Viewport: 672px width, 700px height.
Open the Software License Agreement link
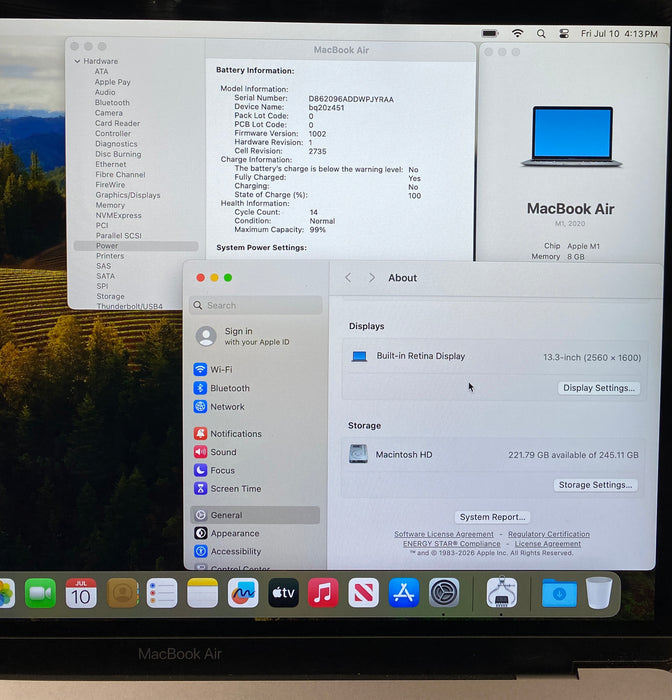point(444,534)
